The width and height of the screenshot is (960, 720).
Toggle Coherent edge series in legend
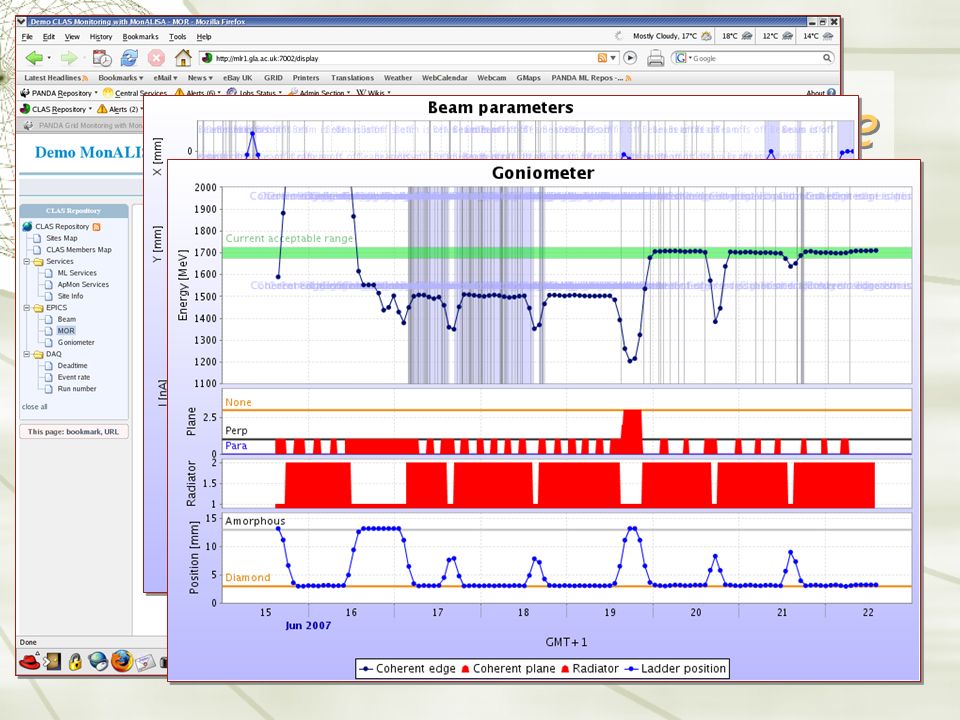408,669
